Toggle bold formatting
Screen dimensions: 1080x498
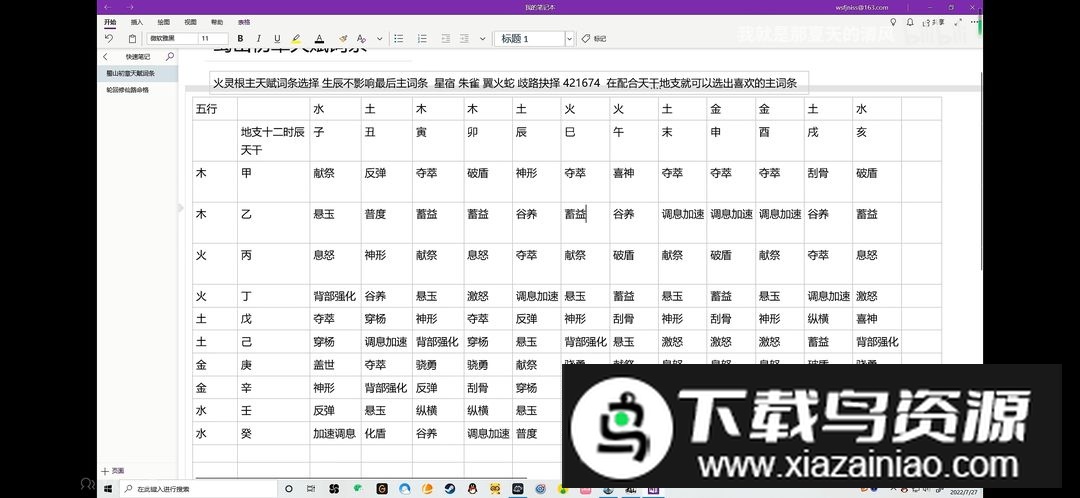(x=240, y=39)
